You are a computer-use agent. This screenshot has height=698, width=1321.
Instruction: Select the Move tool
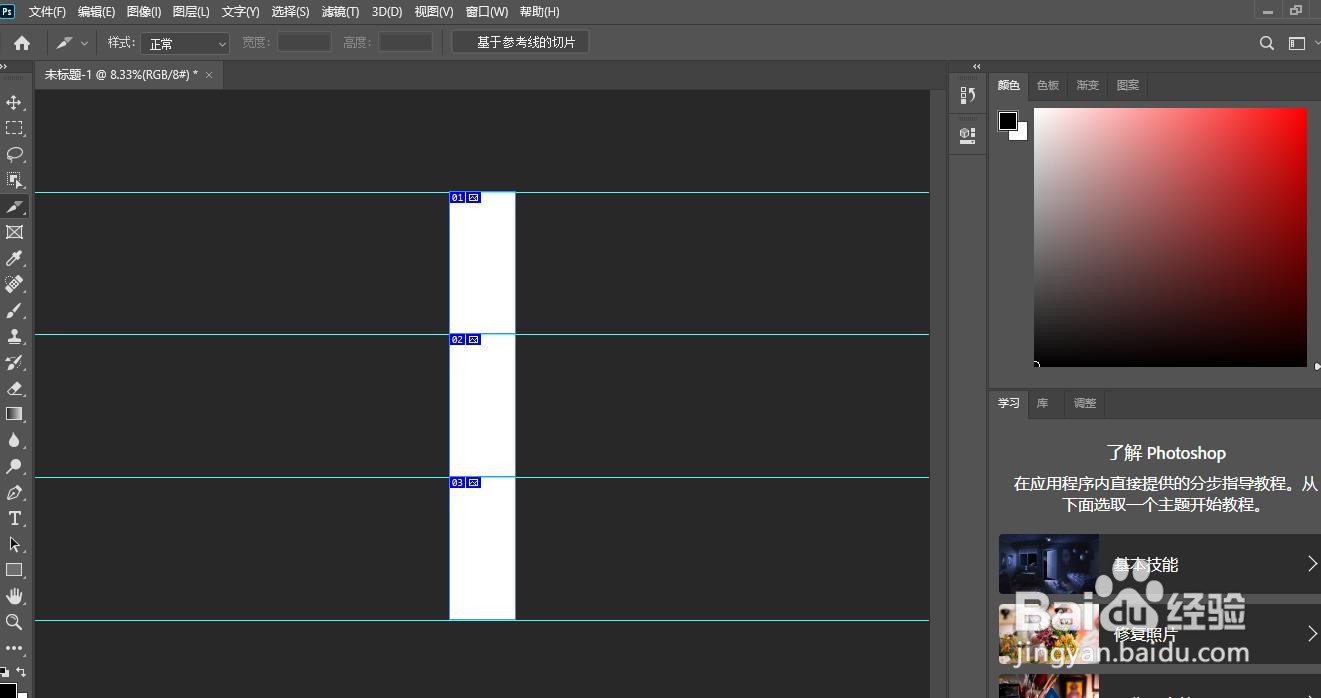click(14, 102)
